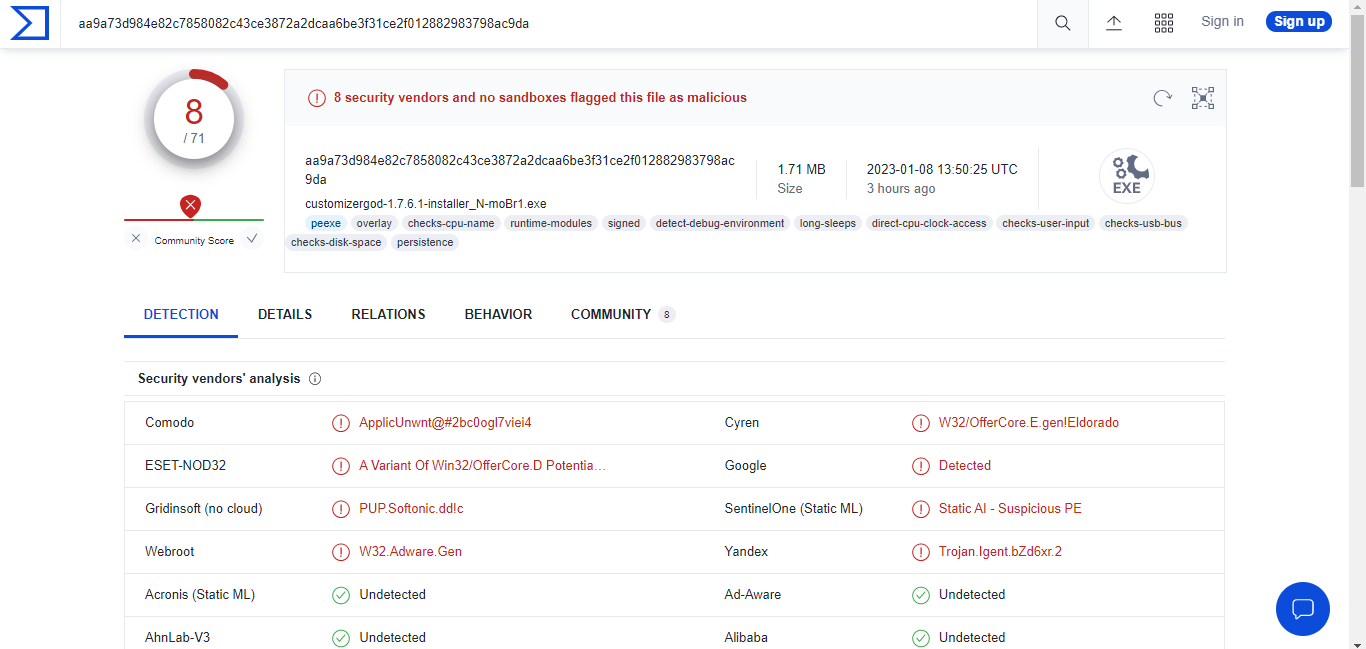Click the warning icon in Comodo row
This screenshot has height=649, width=1366.
341,423
